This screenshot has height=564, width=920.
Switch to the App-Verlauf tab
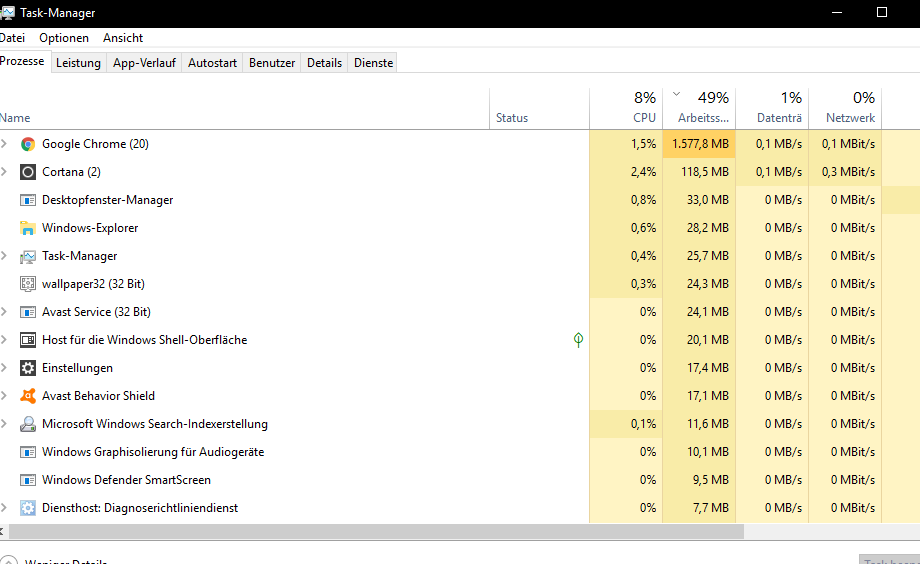144,63
